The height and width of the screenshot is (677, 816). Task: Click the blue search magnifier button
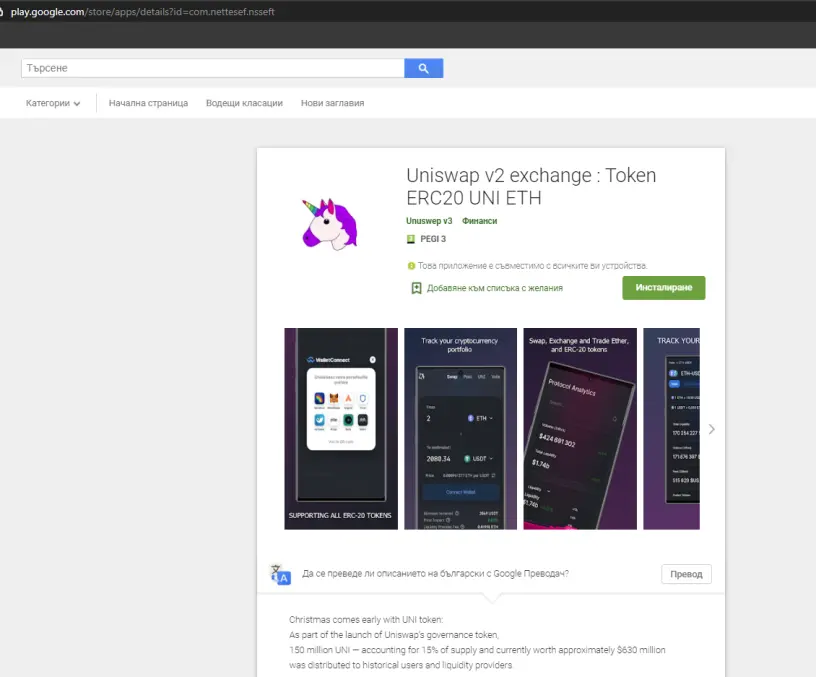(424, 68)
